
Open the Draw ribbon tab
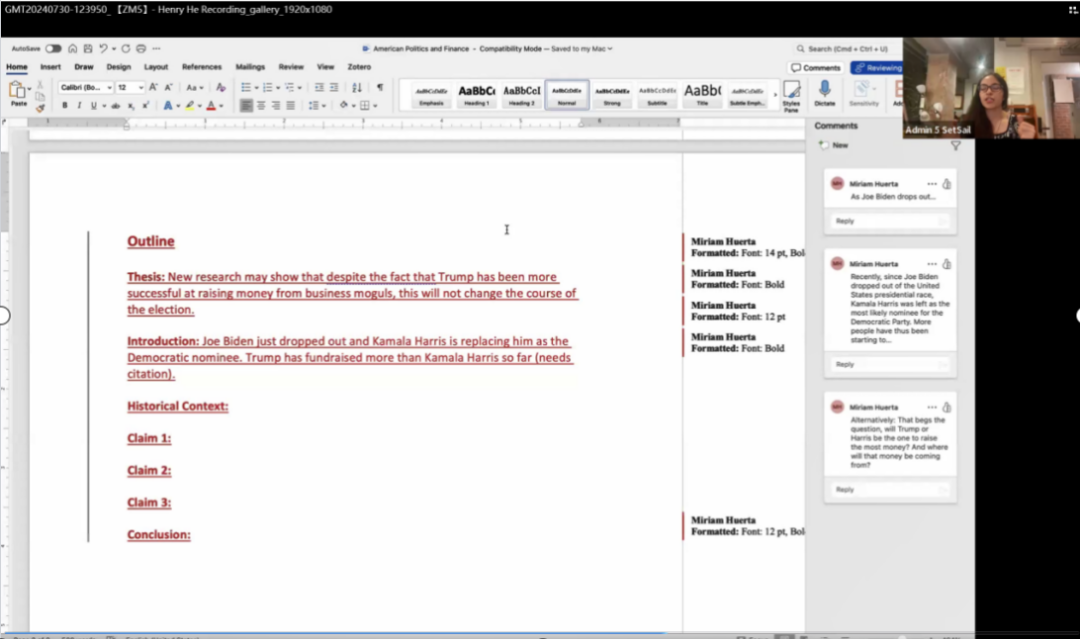click(83, 67)
